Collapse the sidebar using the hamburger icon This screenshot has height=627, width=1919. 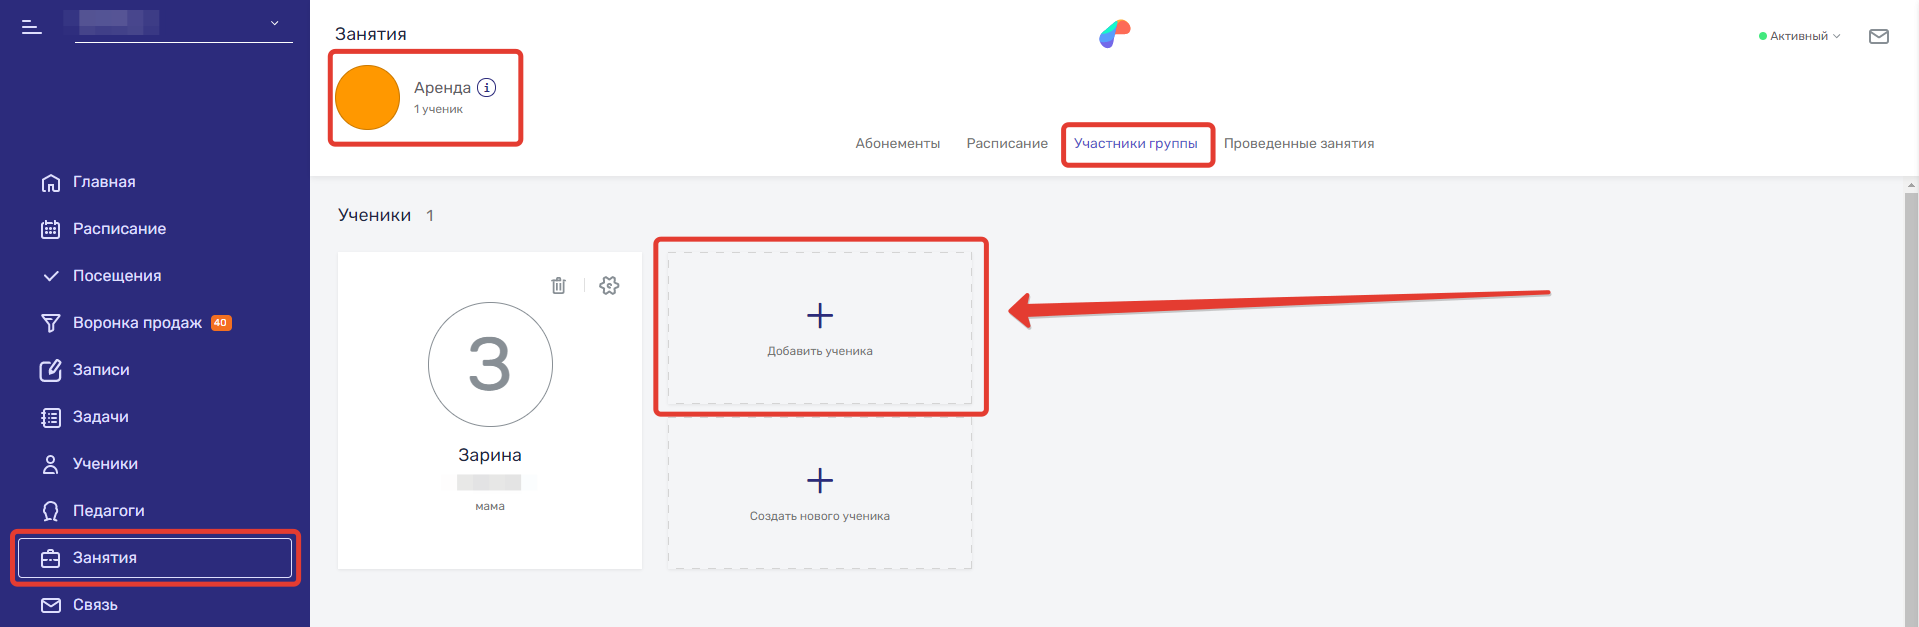coord(32,27)
